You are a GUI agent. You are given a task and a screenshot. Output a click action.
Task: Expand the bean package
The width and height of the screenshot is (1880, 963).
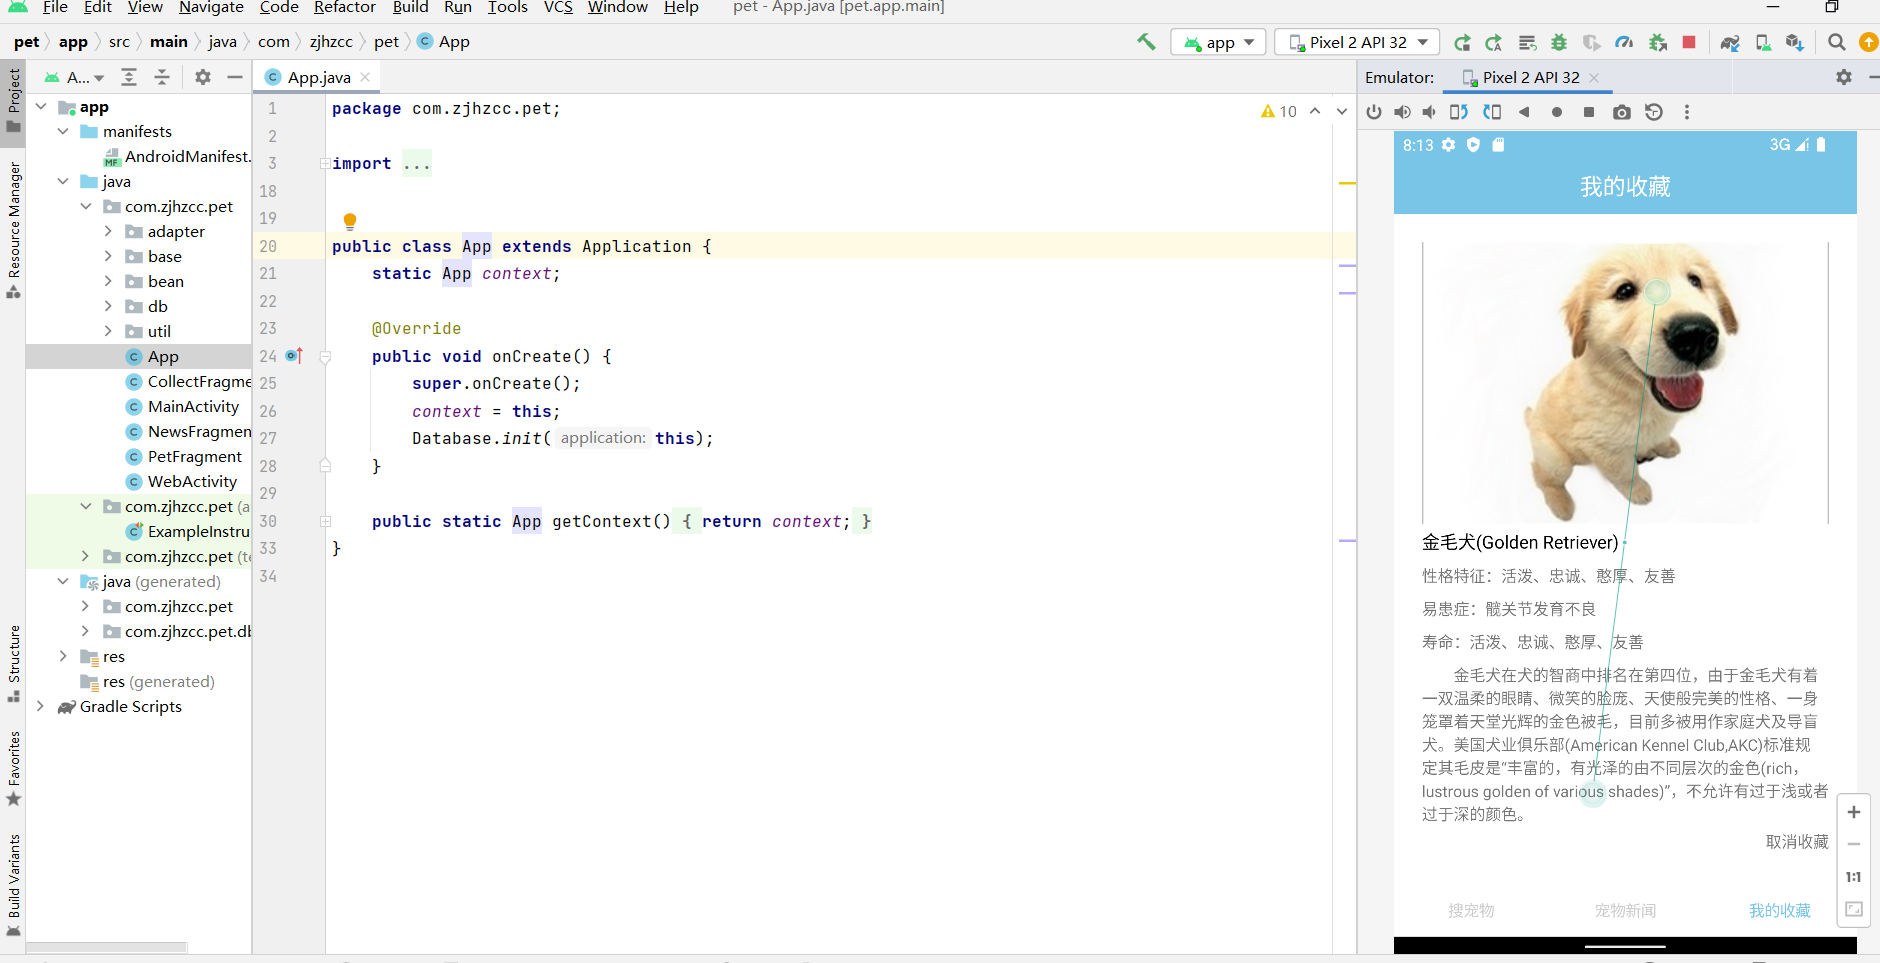click(108, 281)
